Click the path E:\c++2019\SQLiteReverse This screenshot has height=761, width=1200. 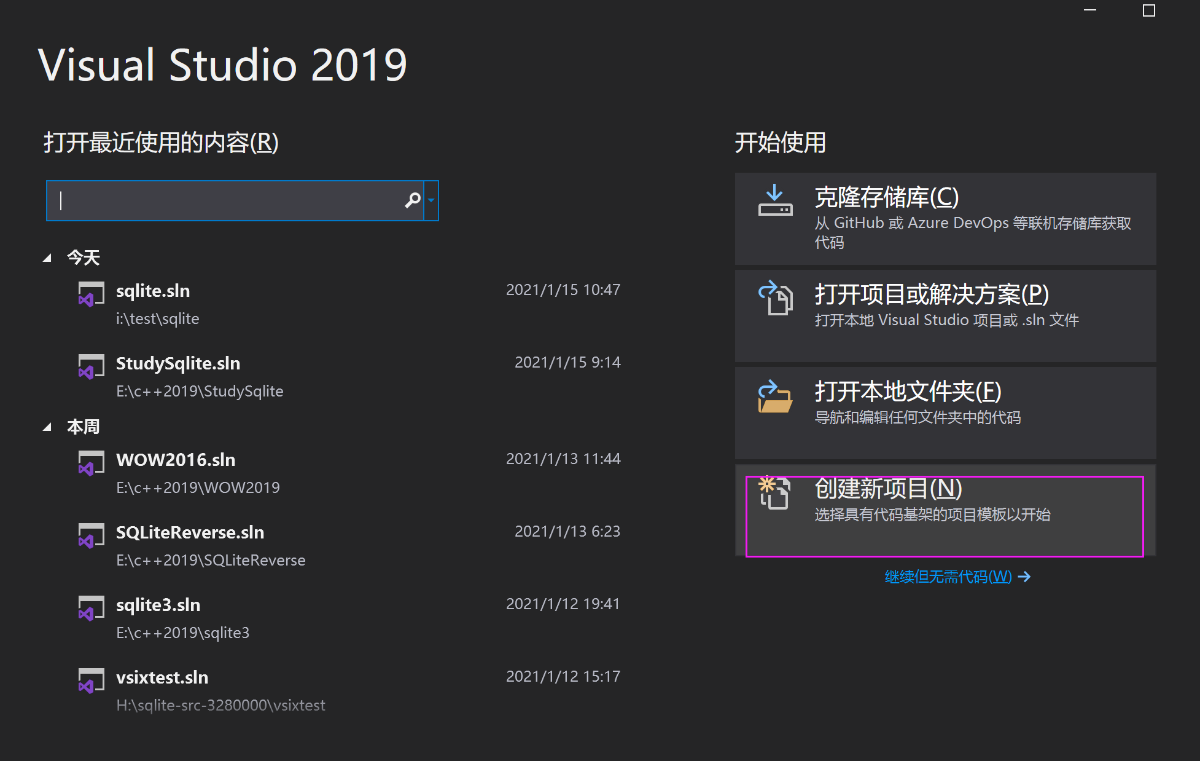point(211,560)
